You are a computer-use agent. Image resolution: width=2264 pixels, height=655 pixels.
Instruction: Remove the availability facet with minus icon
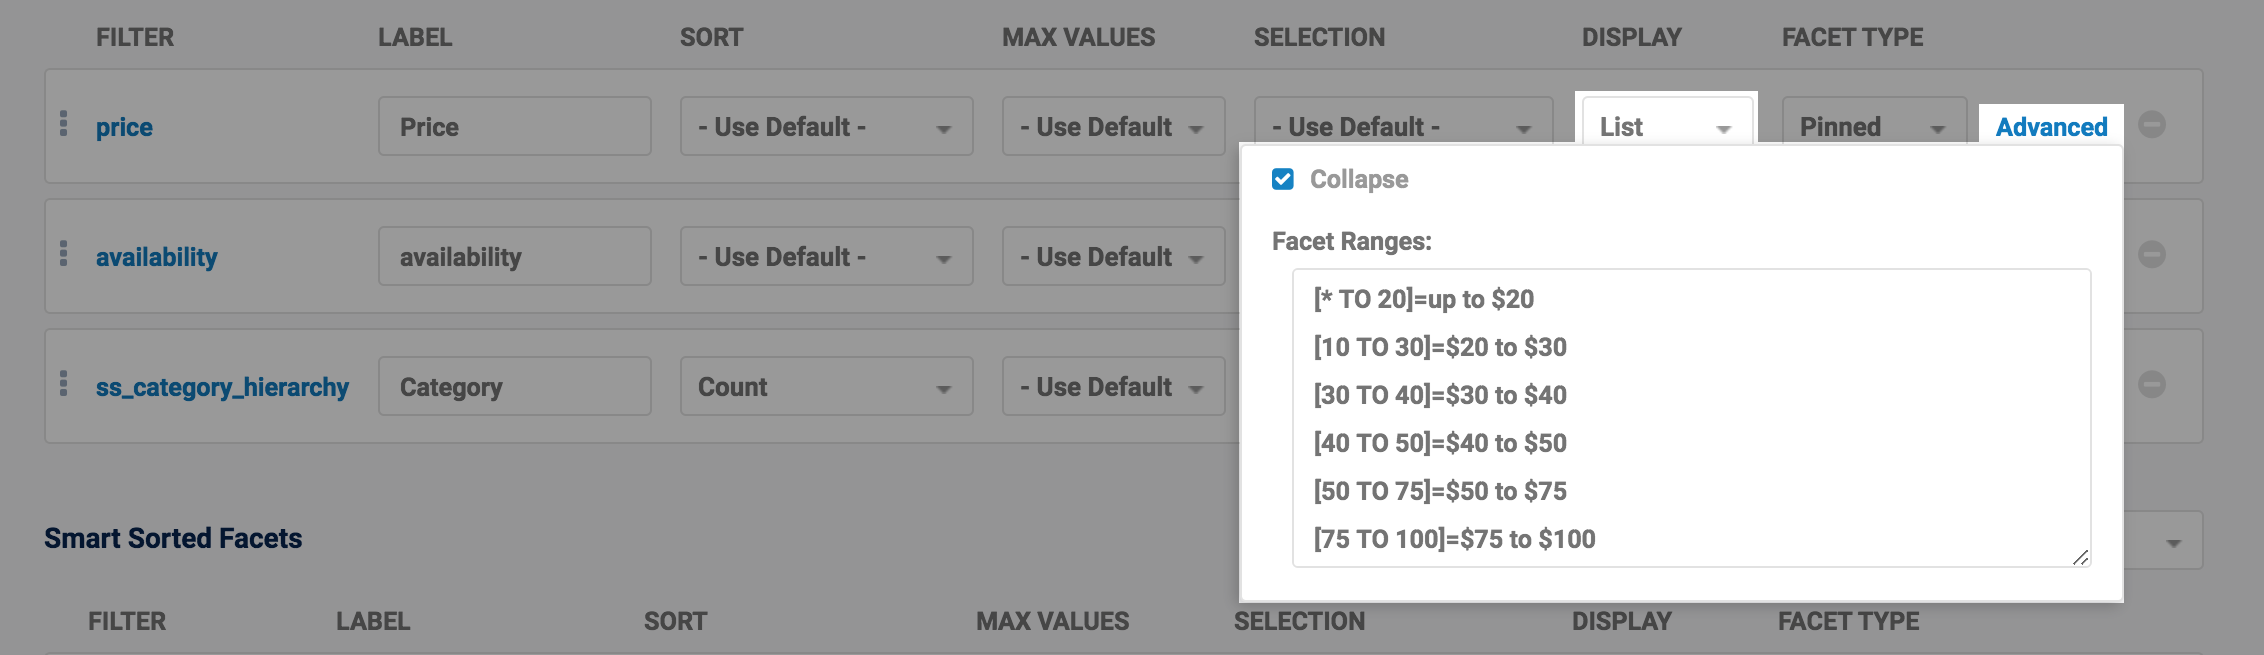[2151, 255]
